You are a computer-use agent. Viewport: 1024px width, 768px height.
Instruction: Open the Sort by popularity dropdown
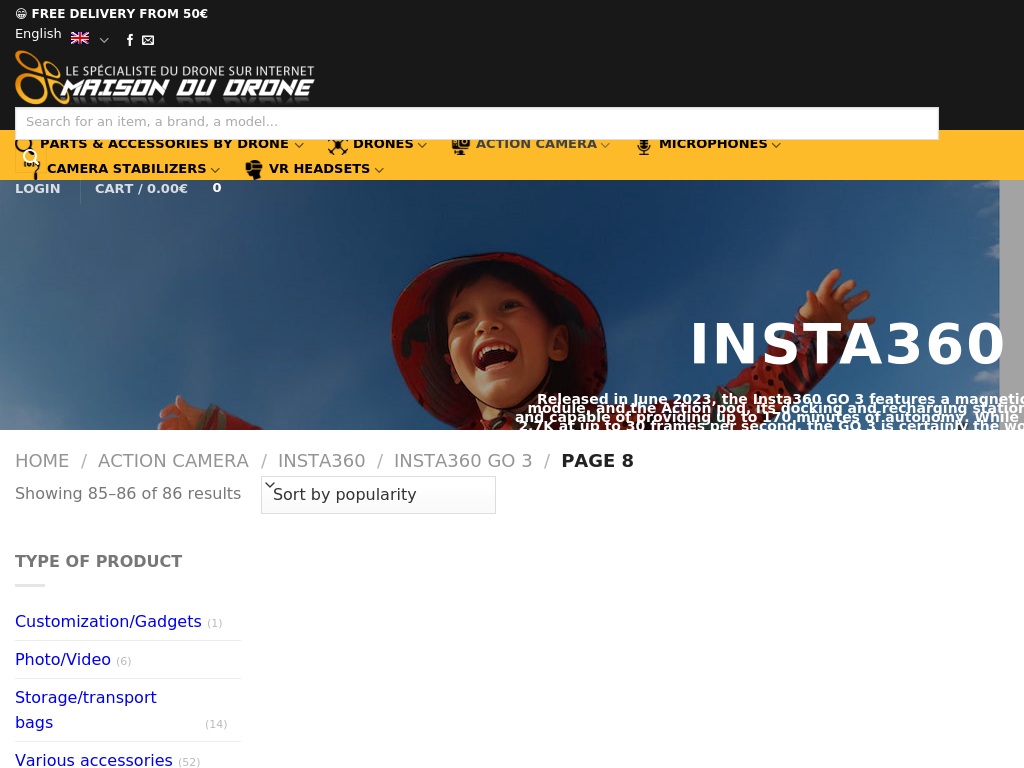[378, 494]
